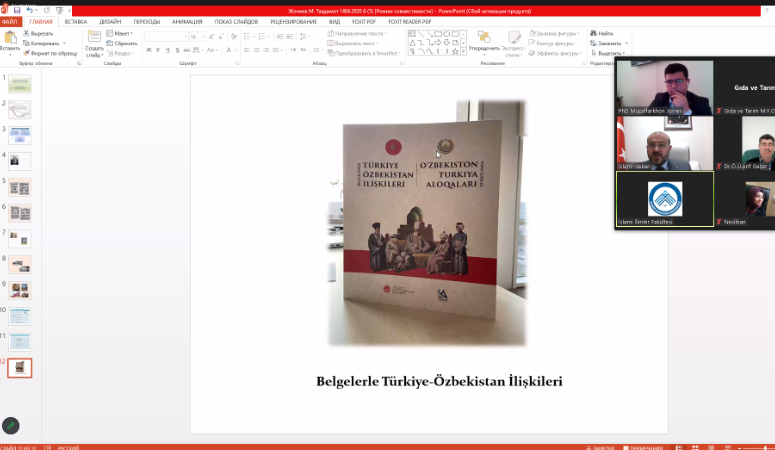
Task: Click the Redo icon in quick access toolbar
Action: click(x=47, y=10)
